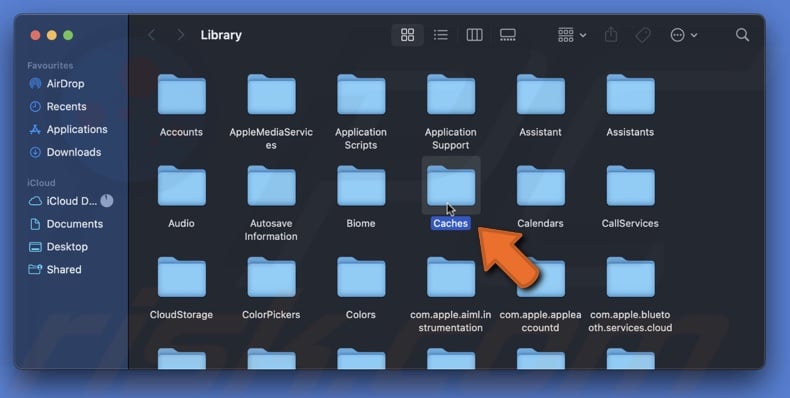Select the Assistants folder icon
The width and height of the screenshot is (790, 398).
[630, 94]
